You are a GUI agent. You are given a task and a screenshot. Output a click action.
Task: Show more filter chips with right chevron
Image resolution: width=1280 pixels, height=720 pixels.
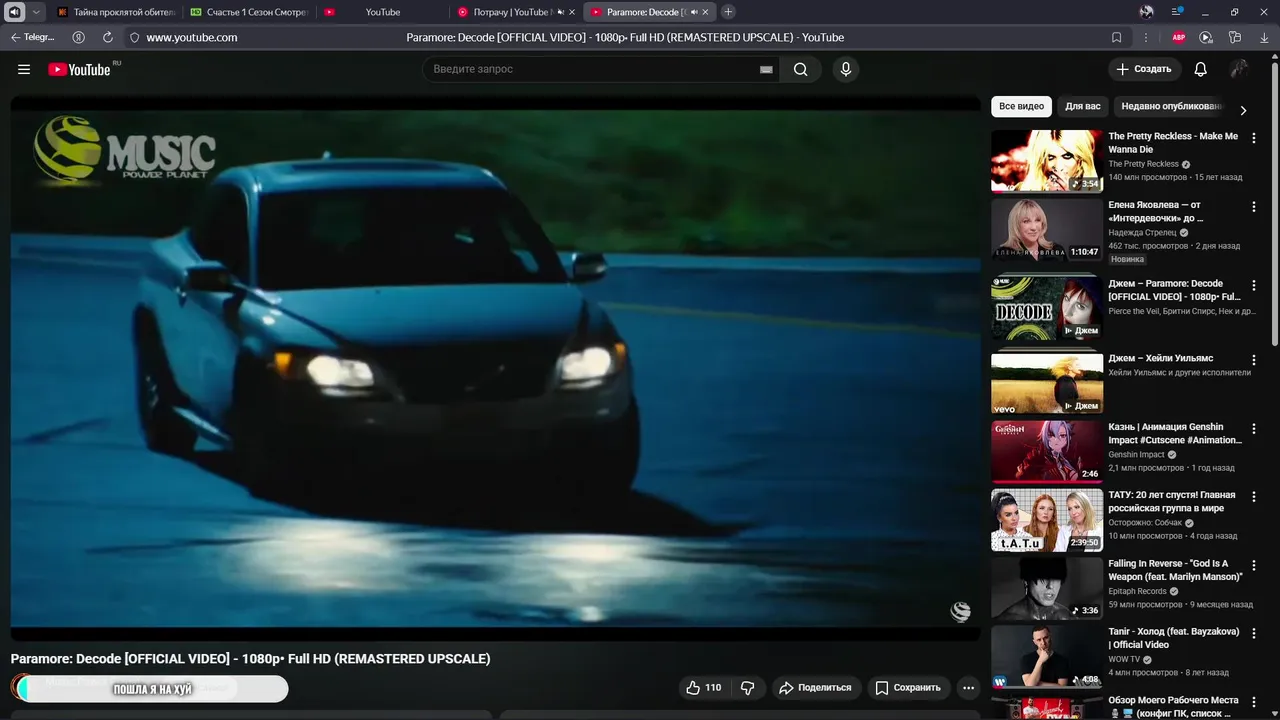1243,110
